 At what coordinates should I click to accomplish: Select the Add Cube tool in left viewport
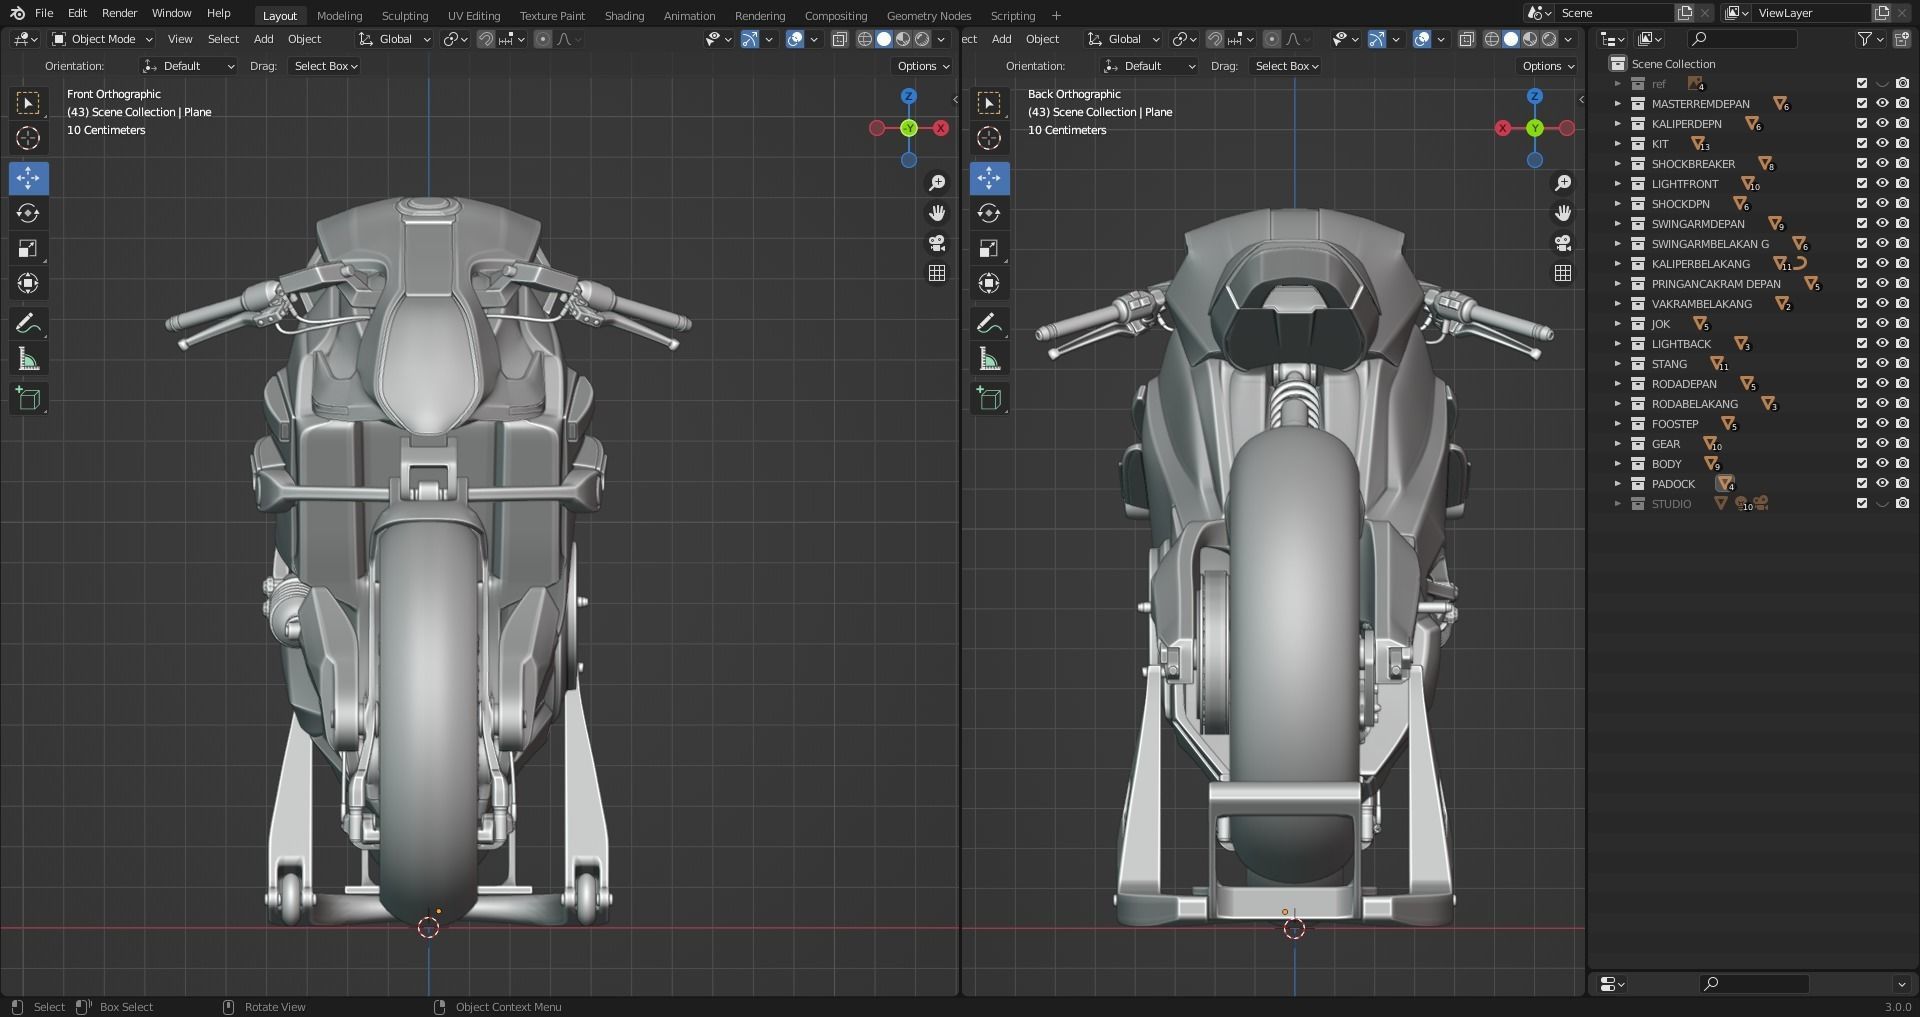[28, 399]
